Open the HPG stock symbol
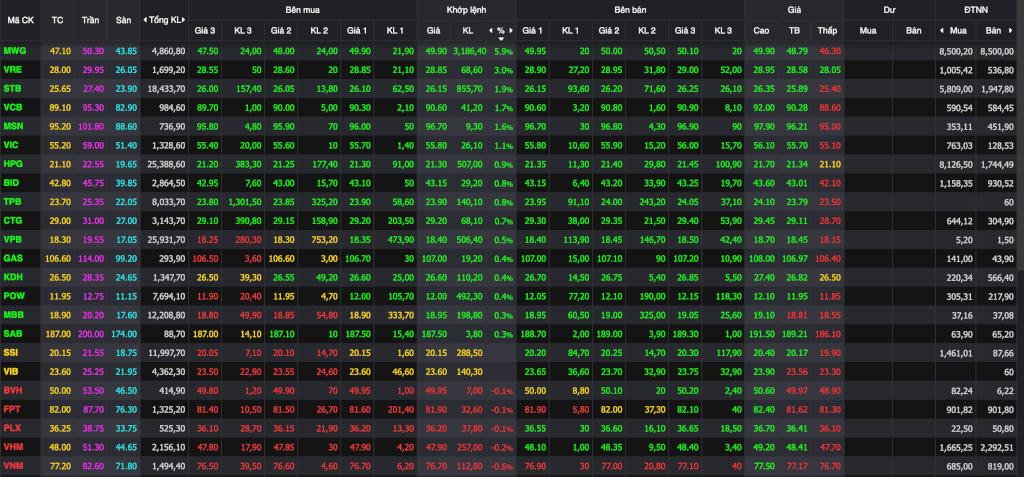The image size is (1024, 477). pos(12,163)
